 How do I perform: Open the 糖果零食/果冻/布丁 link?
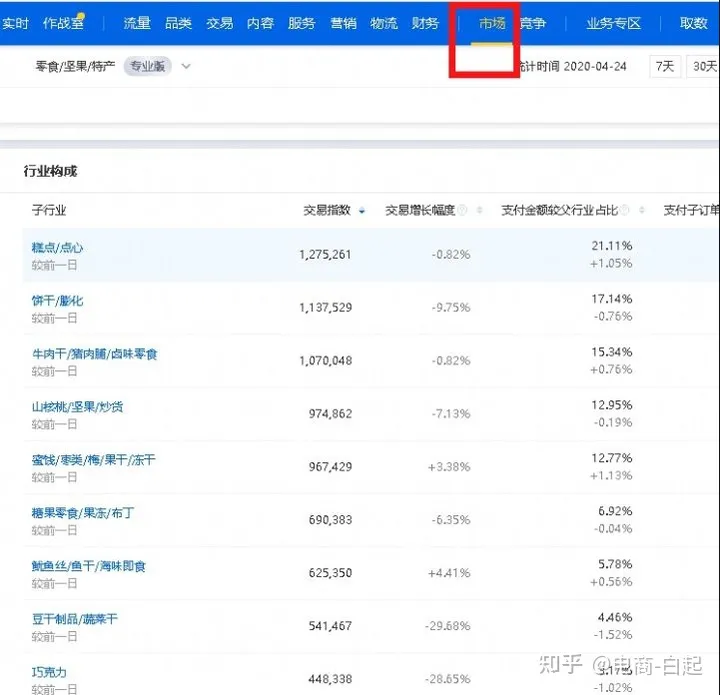click(x=83, y=513)
